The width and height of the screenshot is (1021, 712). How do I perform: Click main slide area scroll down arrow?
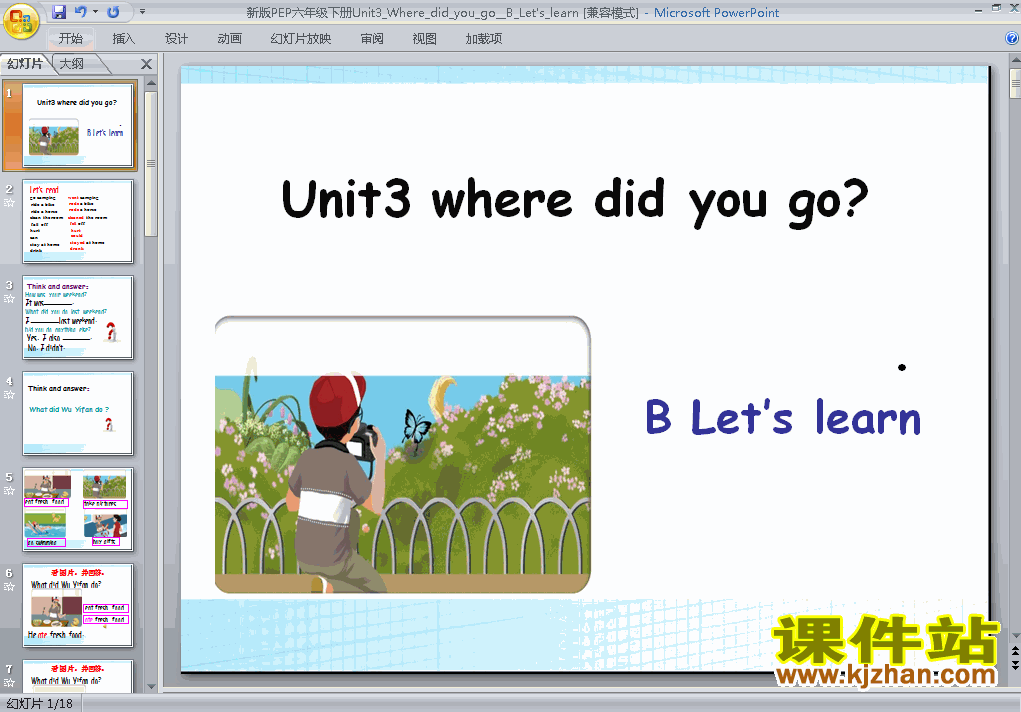click(1015, 636)
